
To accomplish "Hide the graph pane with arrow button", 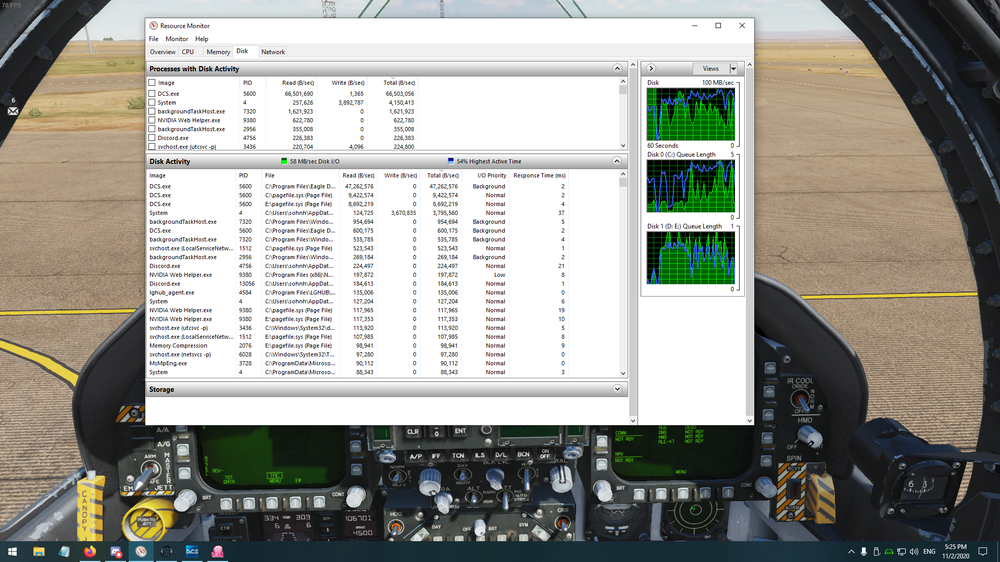I will pos(652,69).
